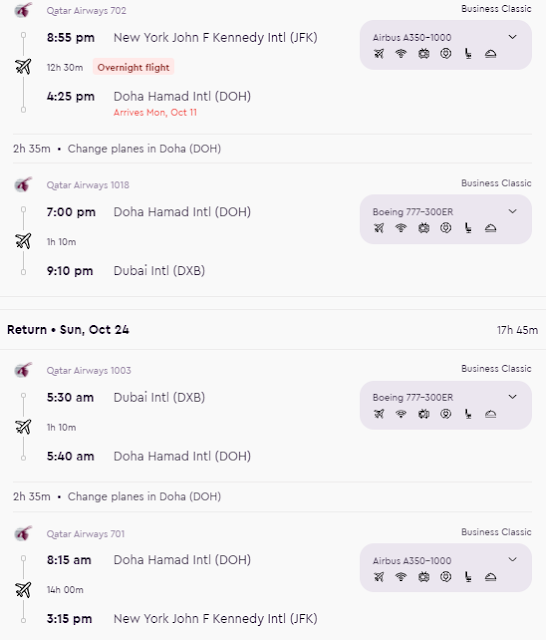Click the Return Sun, Oct 24 header
The image size is (546, 640).
[x=68, y=329]
